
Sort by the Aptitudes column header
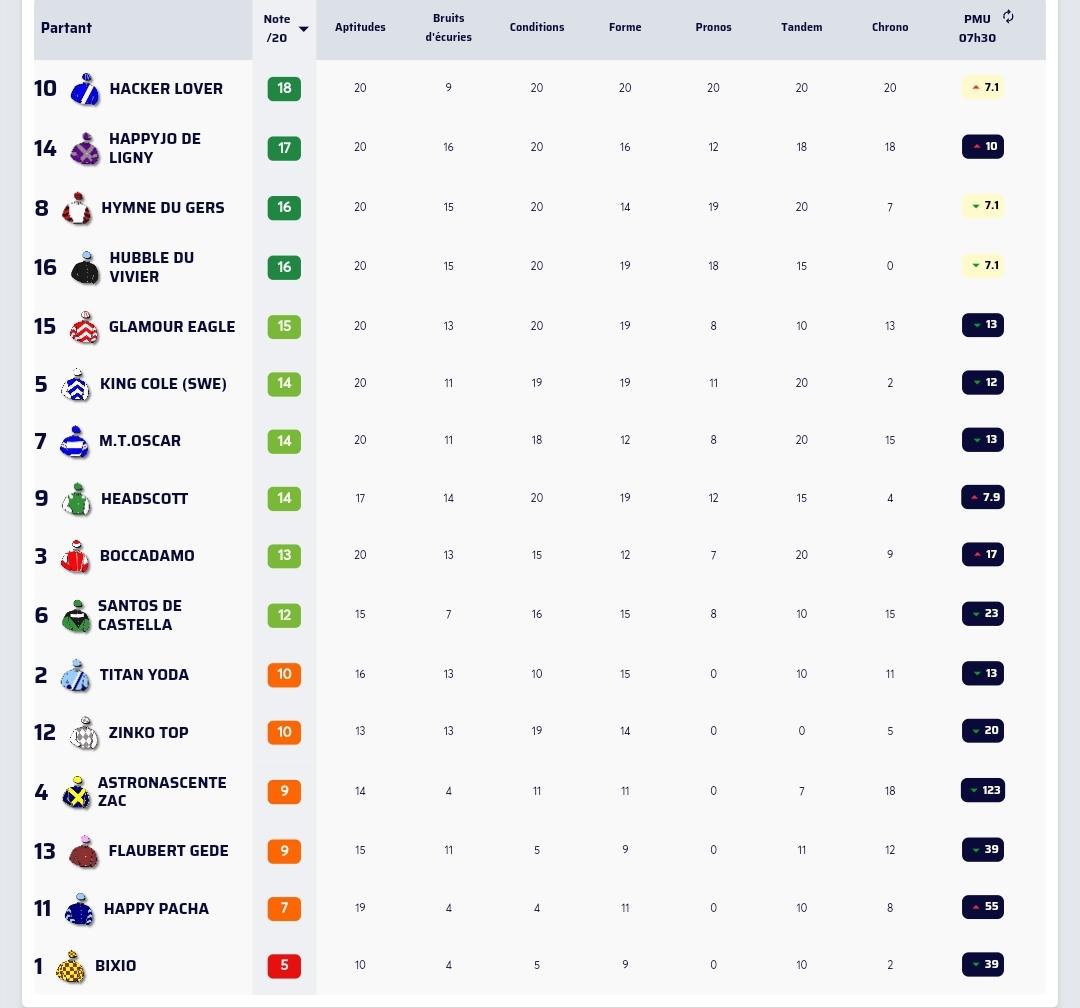pos(360,28)
